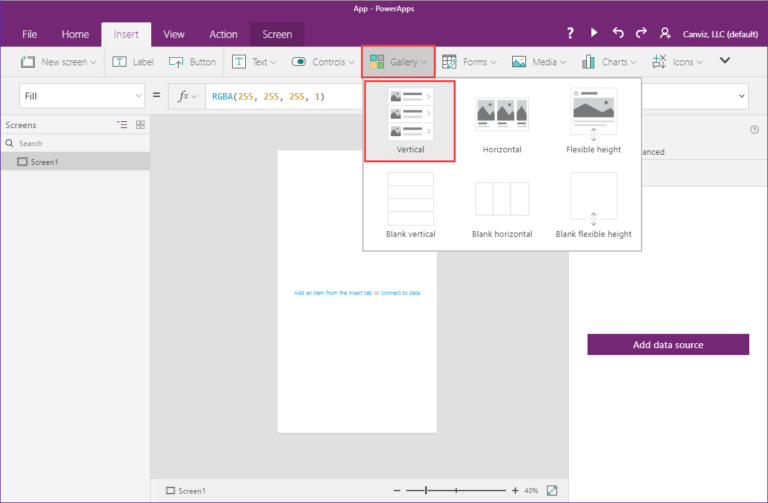Click the Help question mark icon
The image size is (768, 503).
tap(570, 34)
